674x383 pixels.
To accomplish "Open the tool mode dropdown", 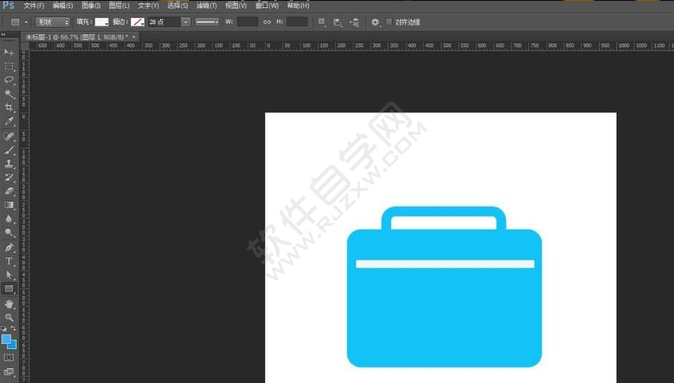I will [x=52, y=22].
